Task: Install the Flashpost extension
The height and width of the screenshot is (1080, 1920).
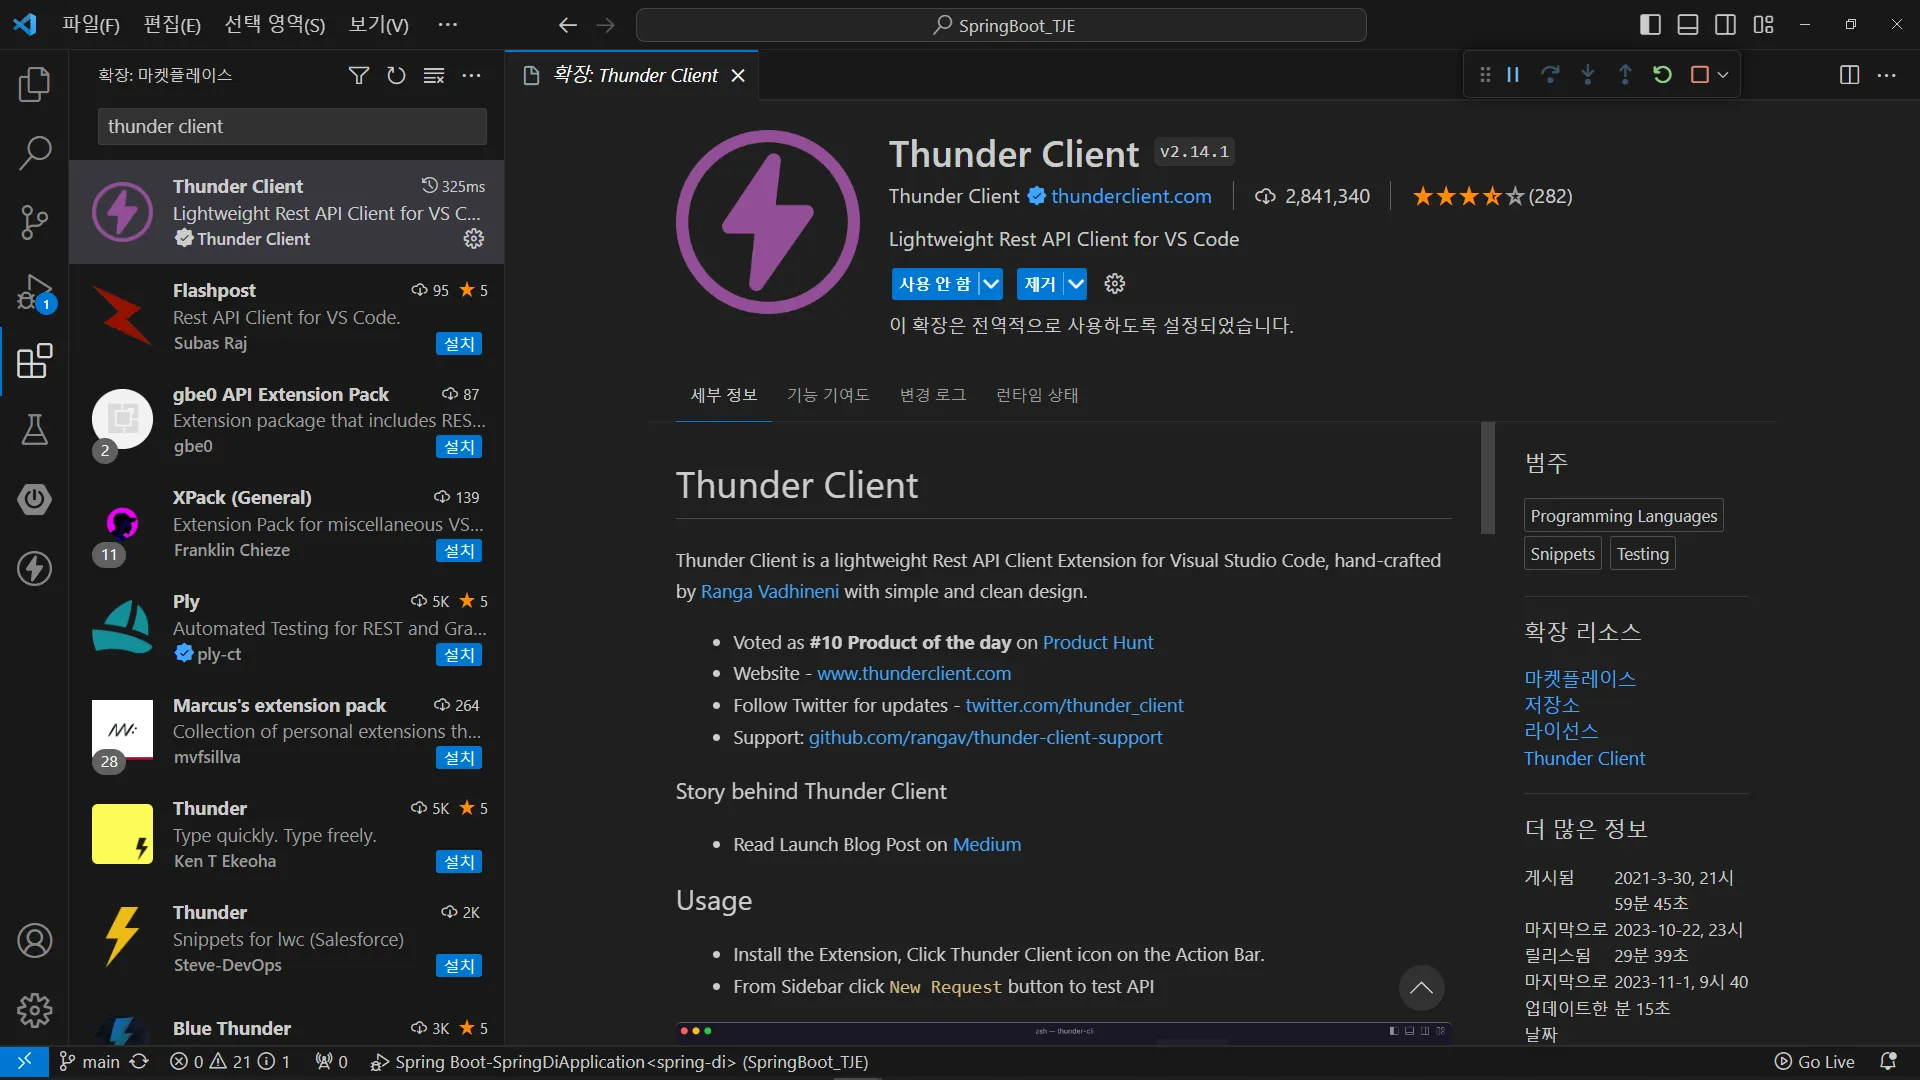Action: 459,344
